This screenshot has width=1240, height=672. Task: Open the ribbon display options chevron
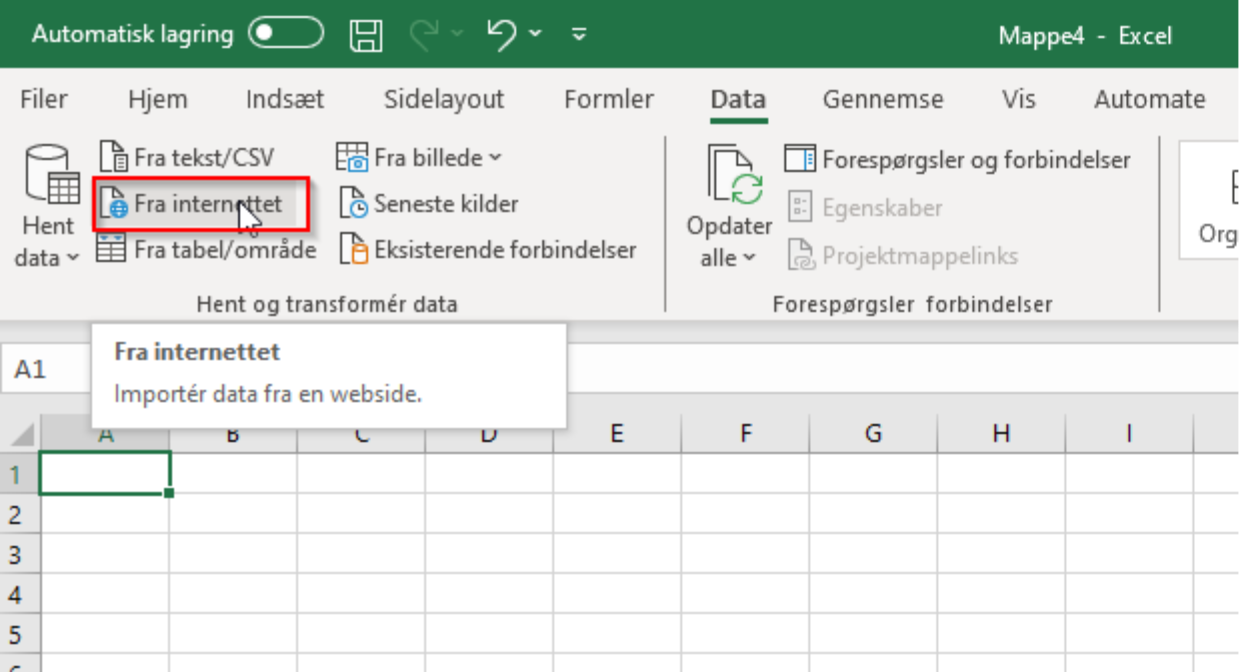point(577,35)
